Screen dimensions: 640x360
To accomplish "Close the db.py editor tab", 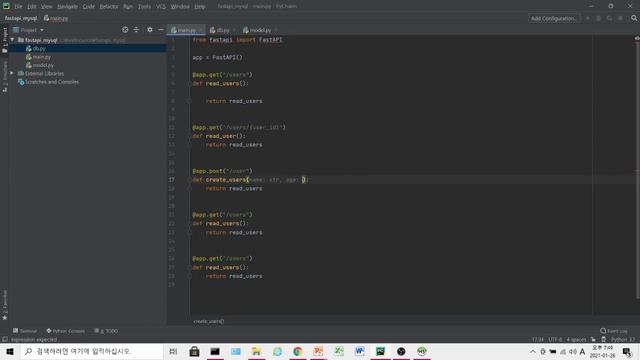I will pyautogui.click(x=234, y=30).
